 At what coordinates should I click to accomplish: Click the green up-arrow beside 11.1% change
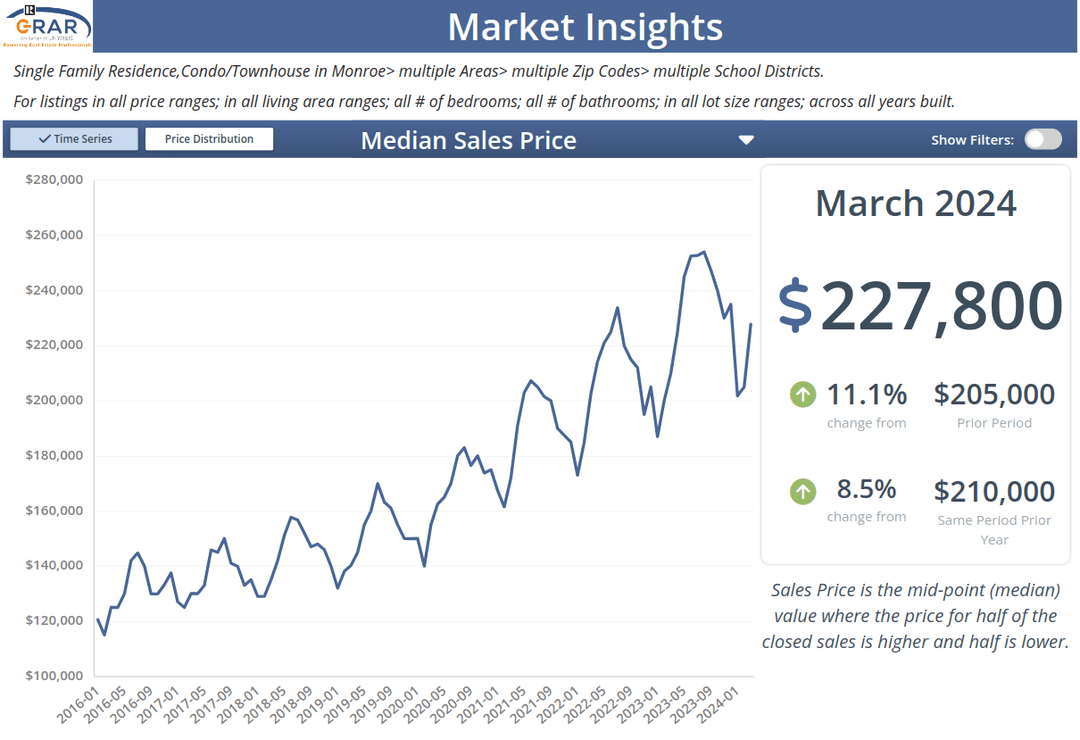pyautogui.click(x=803, y=394)
